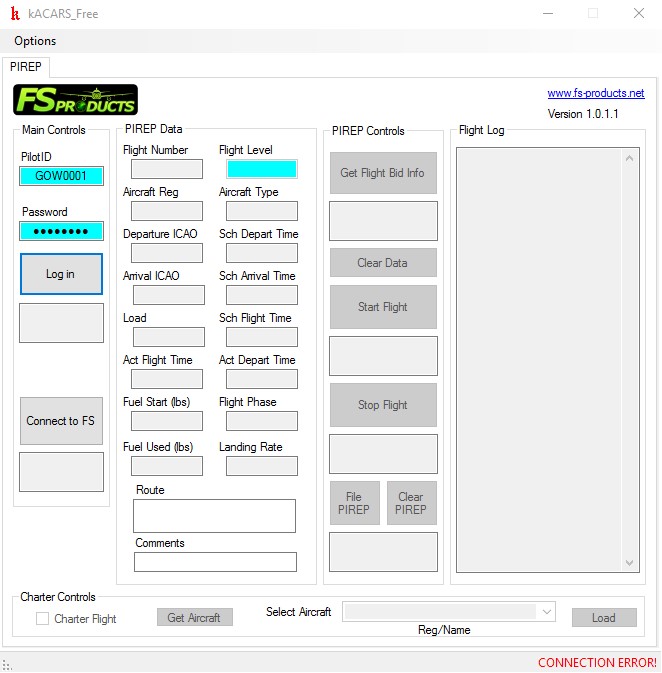Click the Version 1.0.1.1 label
This screenshot has width=662, height=673.
click(x=583, y=114)
